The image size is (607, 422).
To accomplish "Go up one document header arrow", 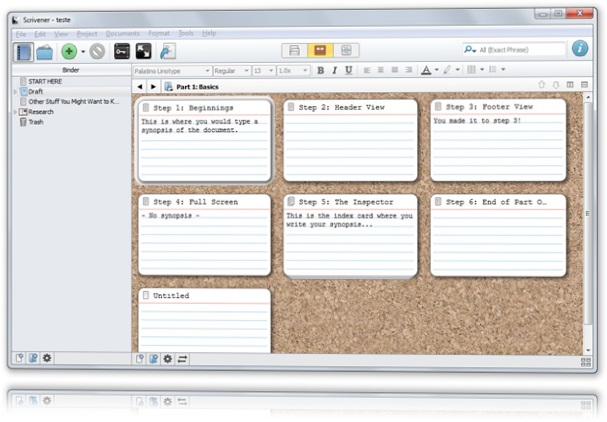I will click(542, 85).
